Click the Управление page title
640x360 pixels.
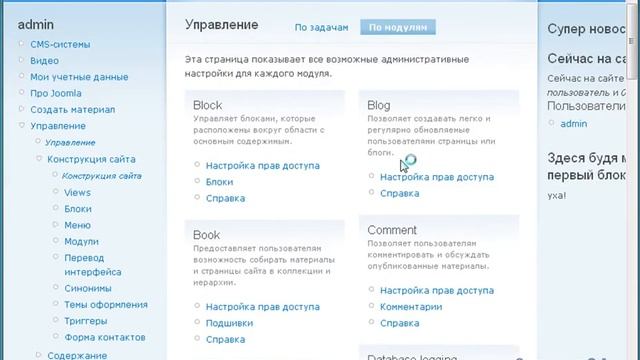222,25
